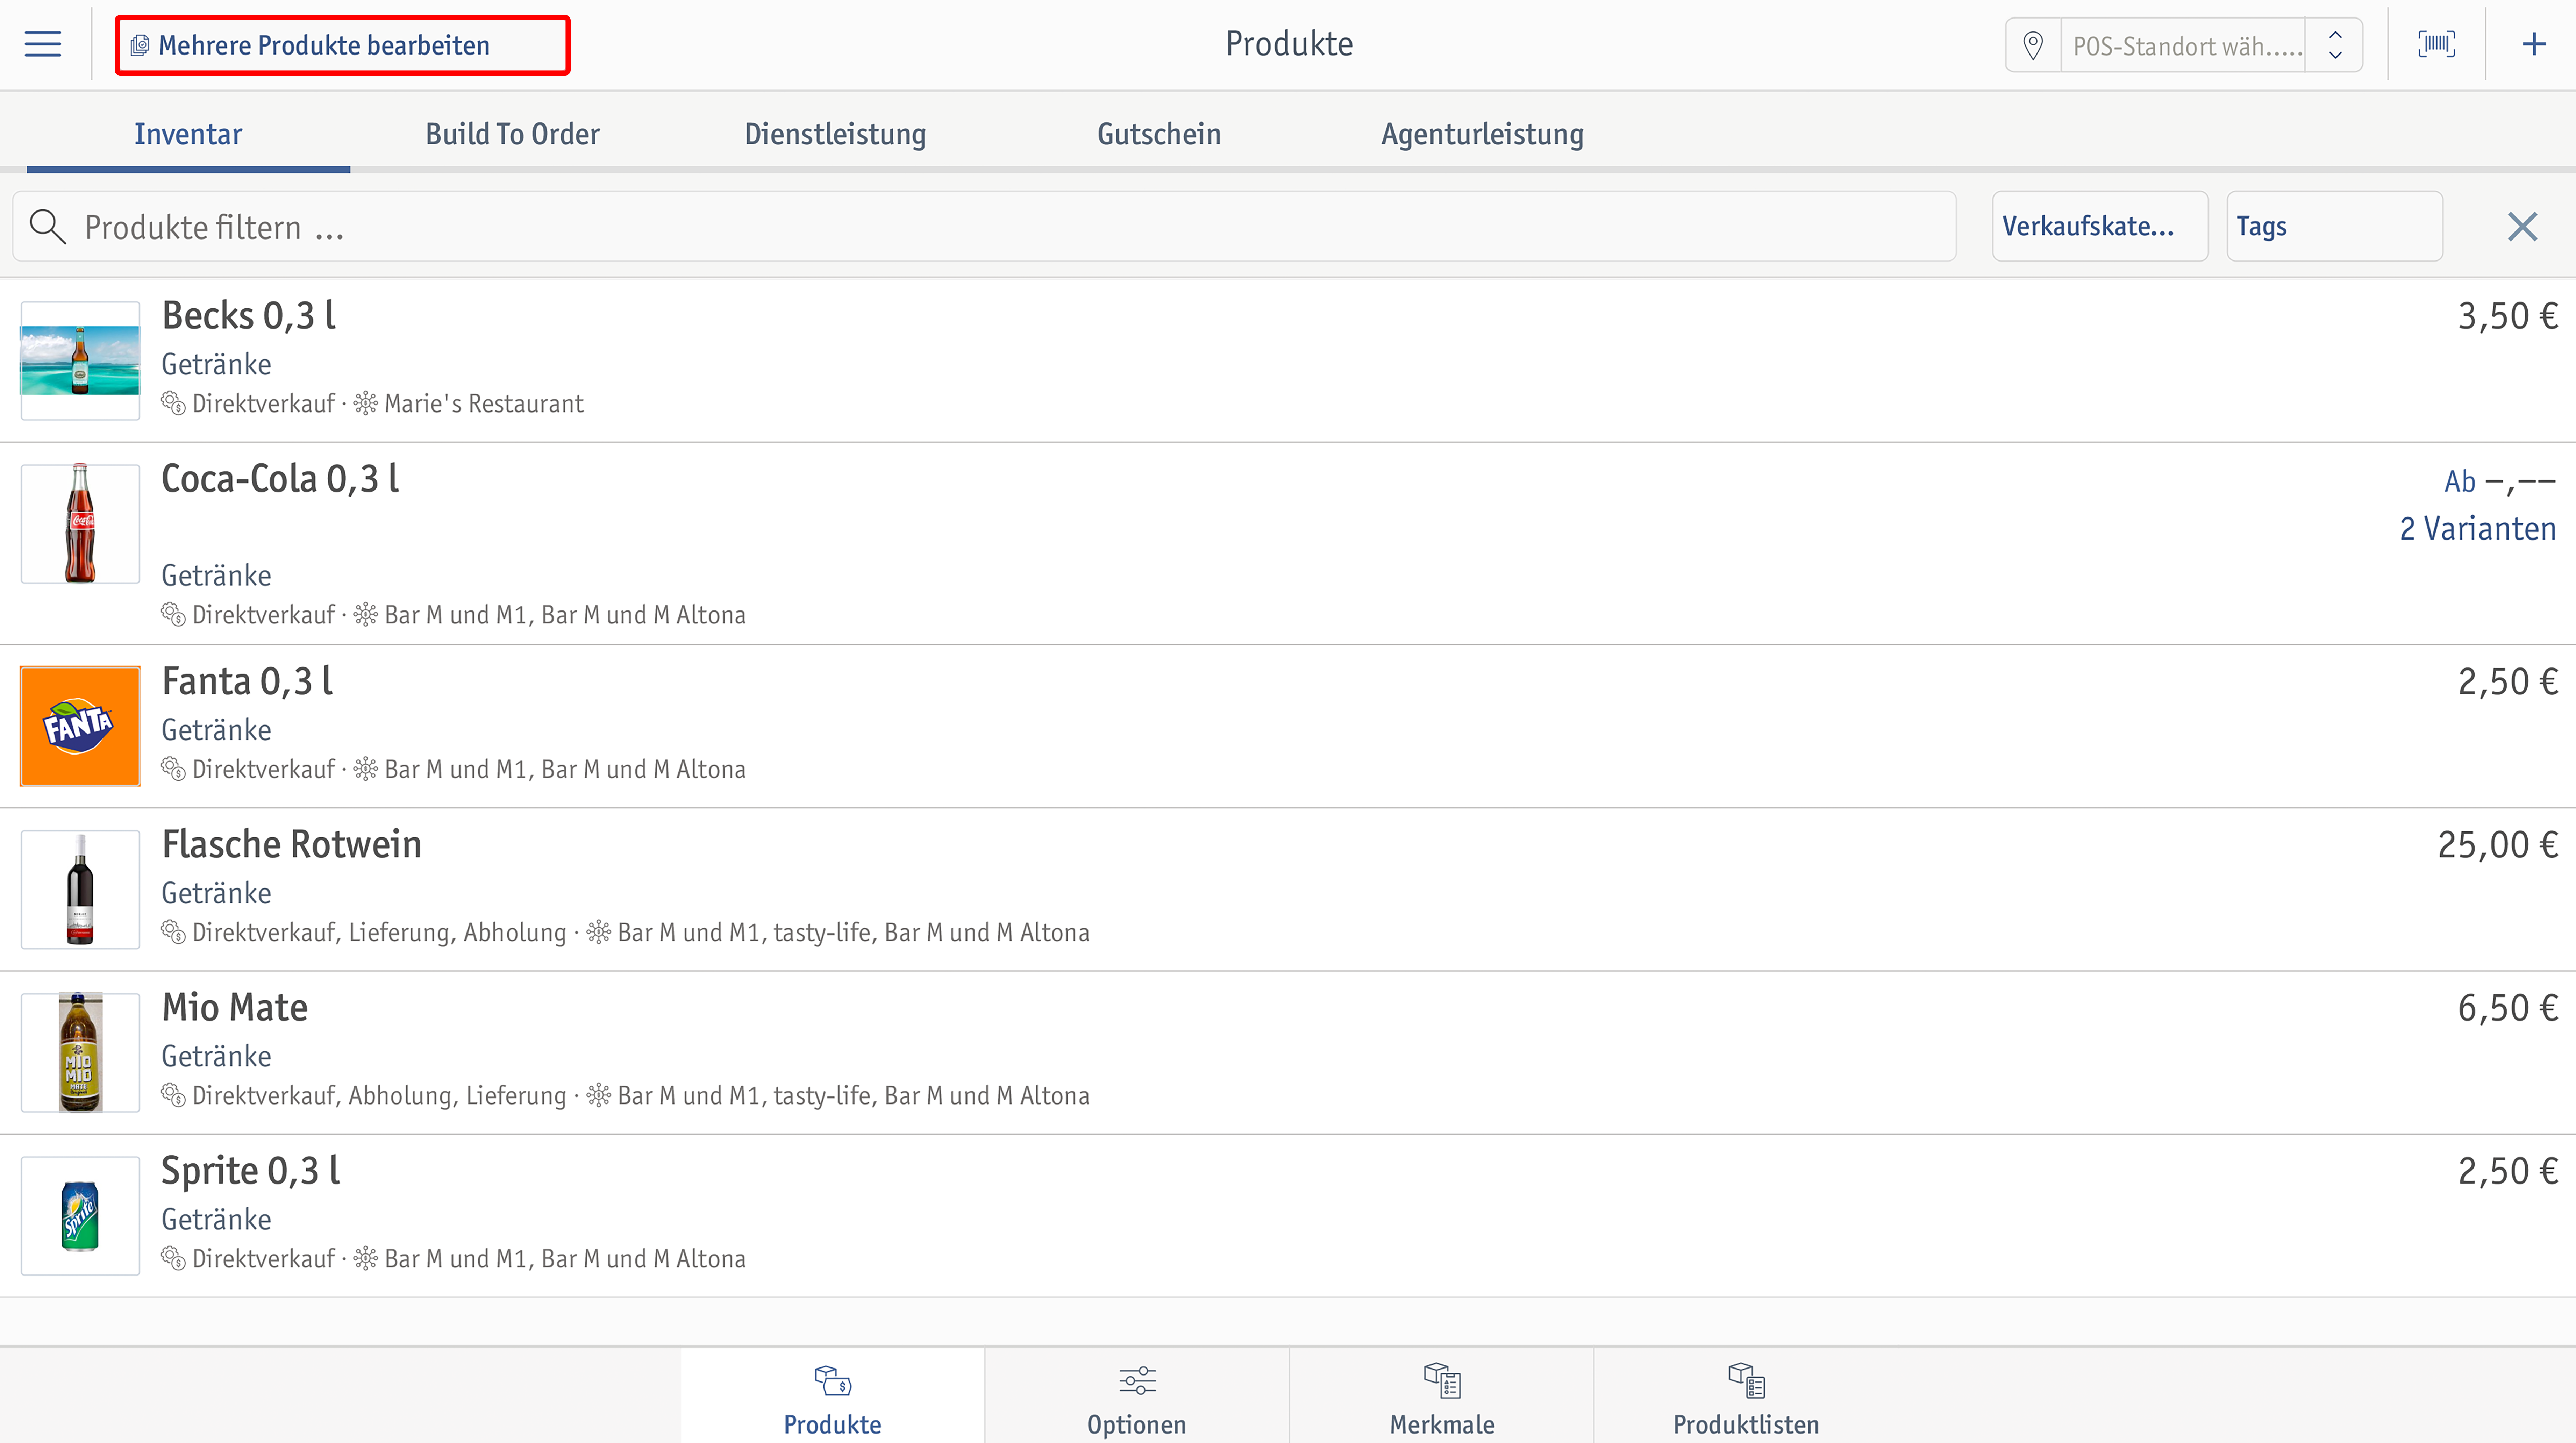This screenshot has height=1443, width=2576.
Task: Click the location pin icon
Action: (x=2033, y=45)
